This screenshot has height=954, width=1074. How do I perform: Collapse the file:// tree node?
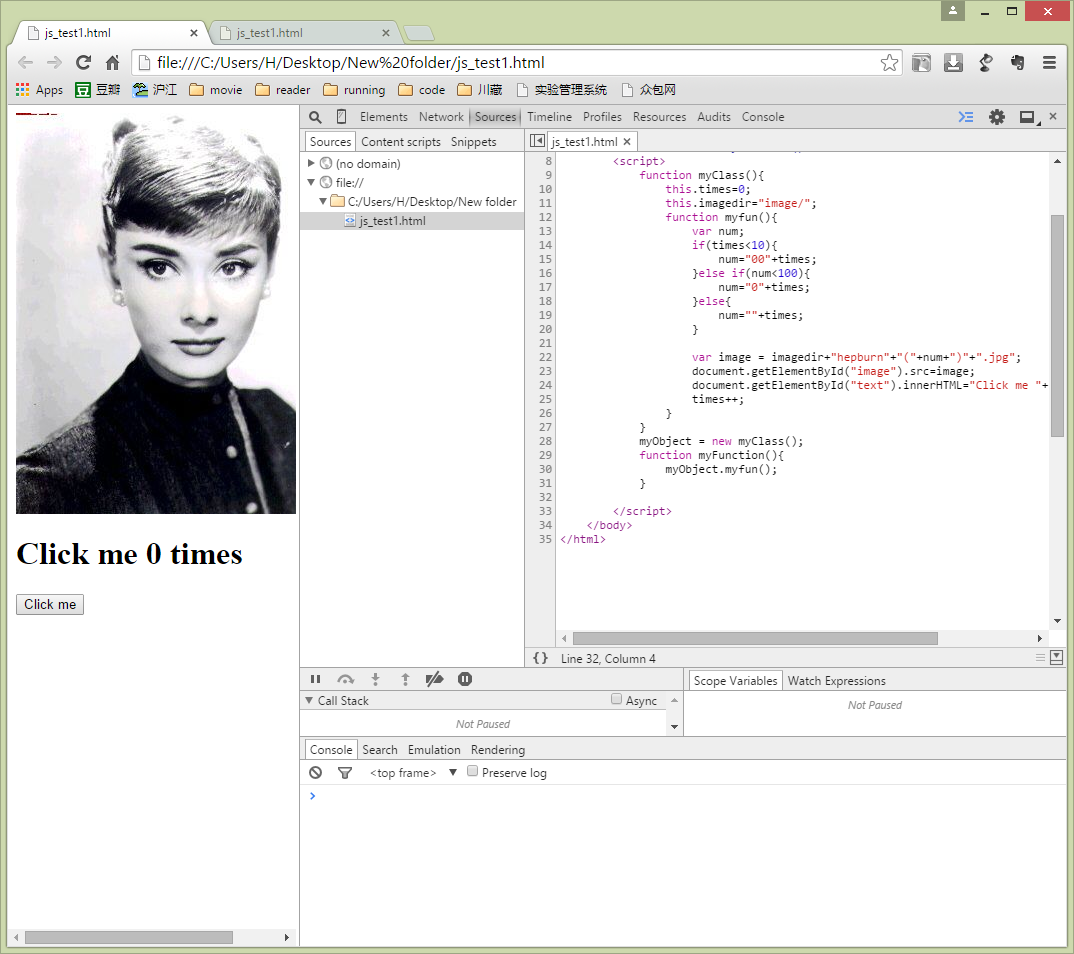click(311, 182)
